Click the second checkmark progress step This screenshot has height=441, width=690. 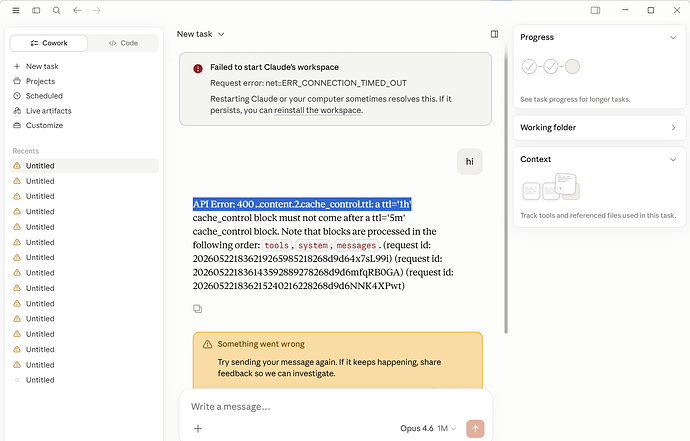tap(551, 66)
